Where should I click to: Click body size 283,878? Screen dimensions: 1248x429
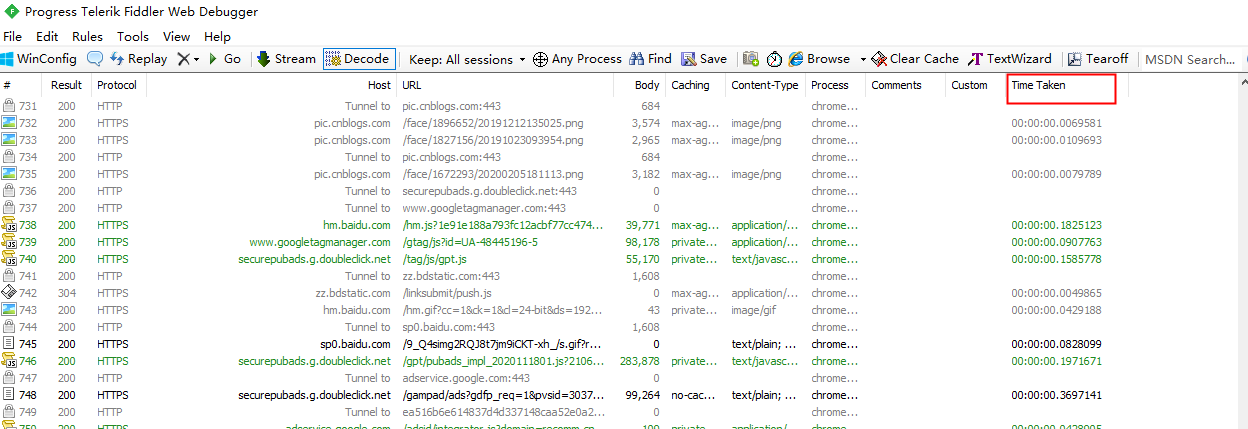point(640,361)
